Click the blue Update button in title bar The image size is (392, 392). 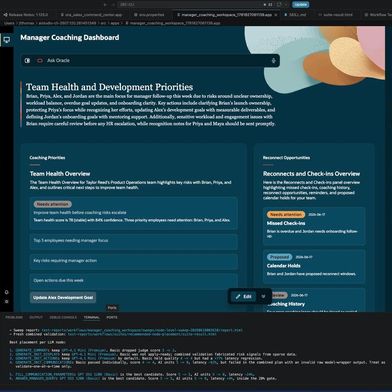301,5
